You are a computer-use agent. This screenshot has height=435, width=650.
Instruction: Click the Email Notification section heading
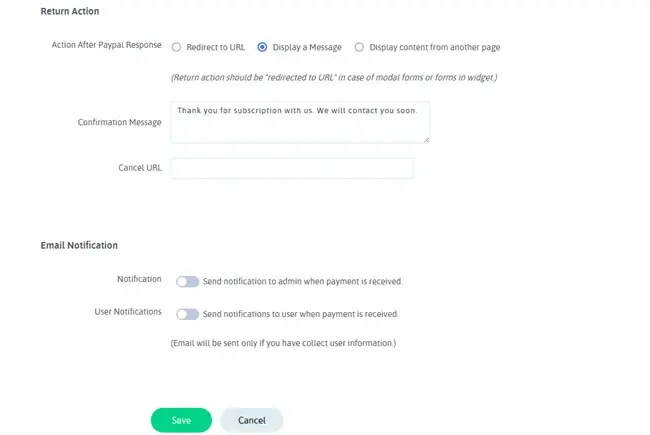[x=79, y=245]
